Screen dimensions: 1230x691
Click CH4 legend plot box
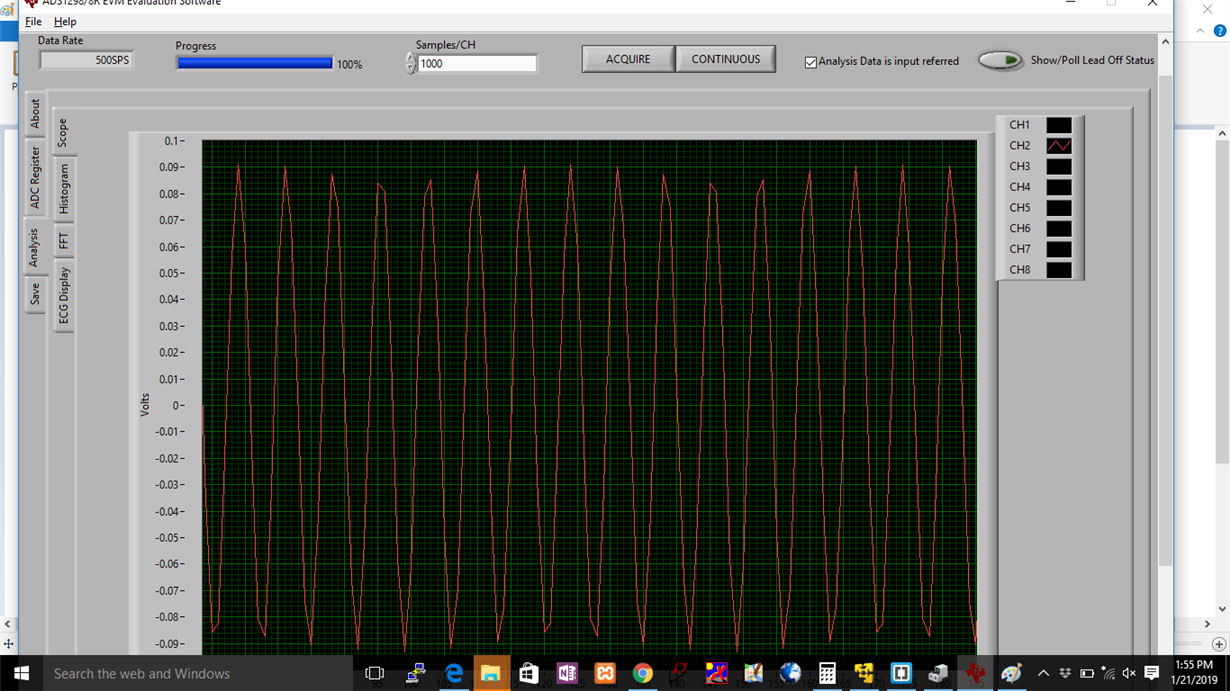tap(1059, 187)
